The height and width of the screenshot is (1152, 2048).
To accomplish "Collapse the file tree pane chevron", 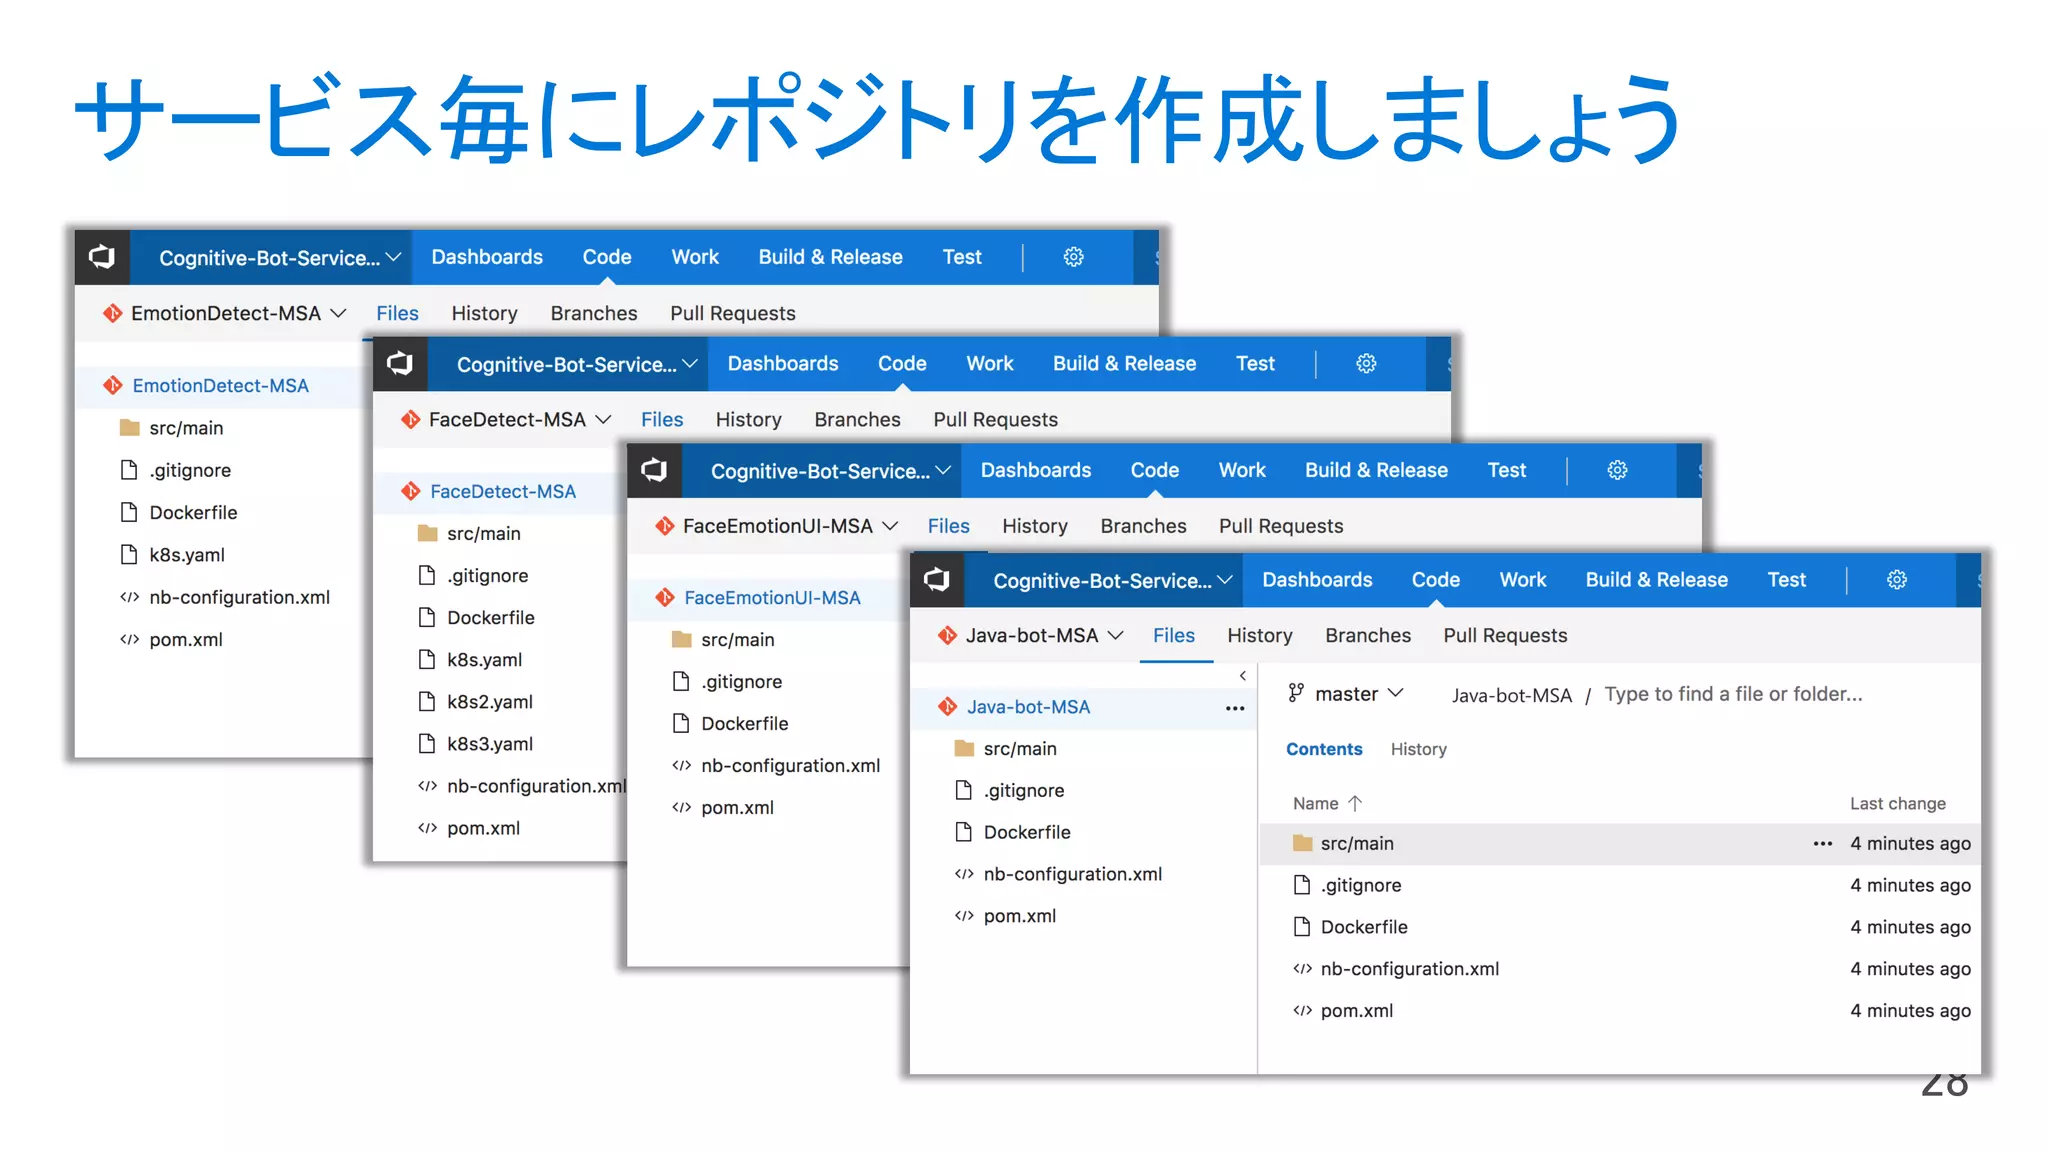I will tap(1243, 676).
